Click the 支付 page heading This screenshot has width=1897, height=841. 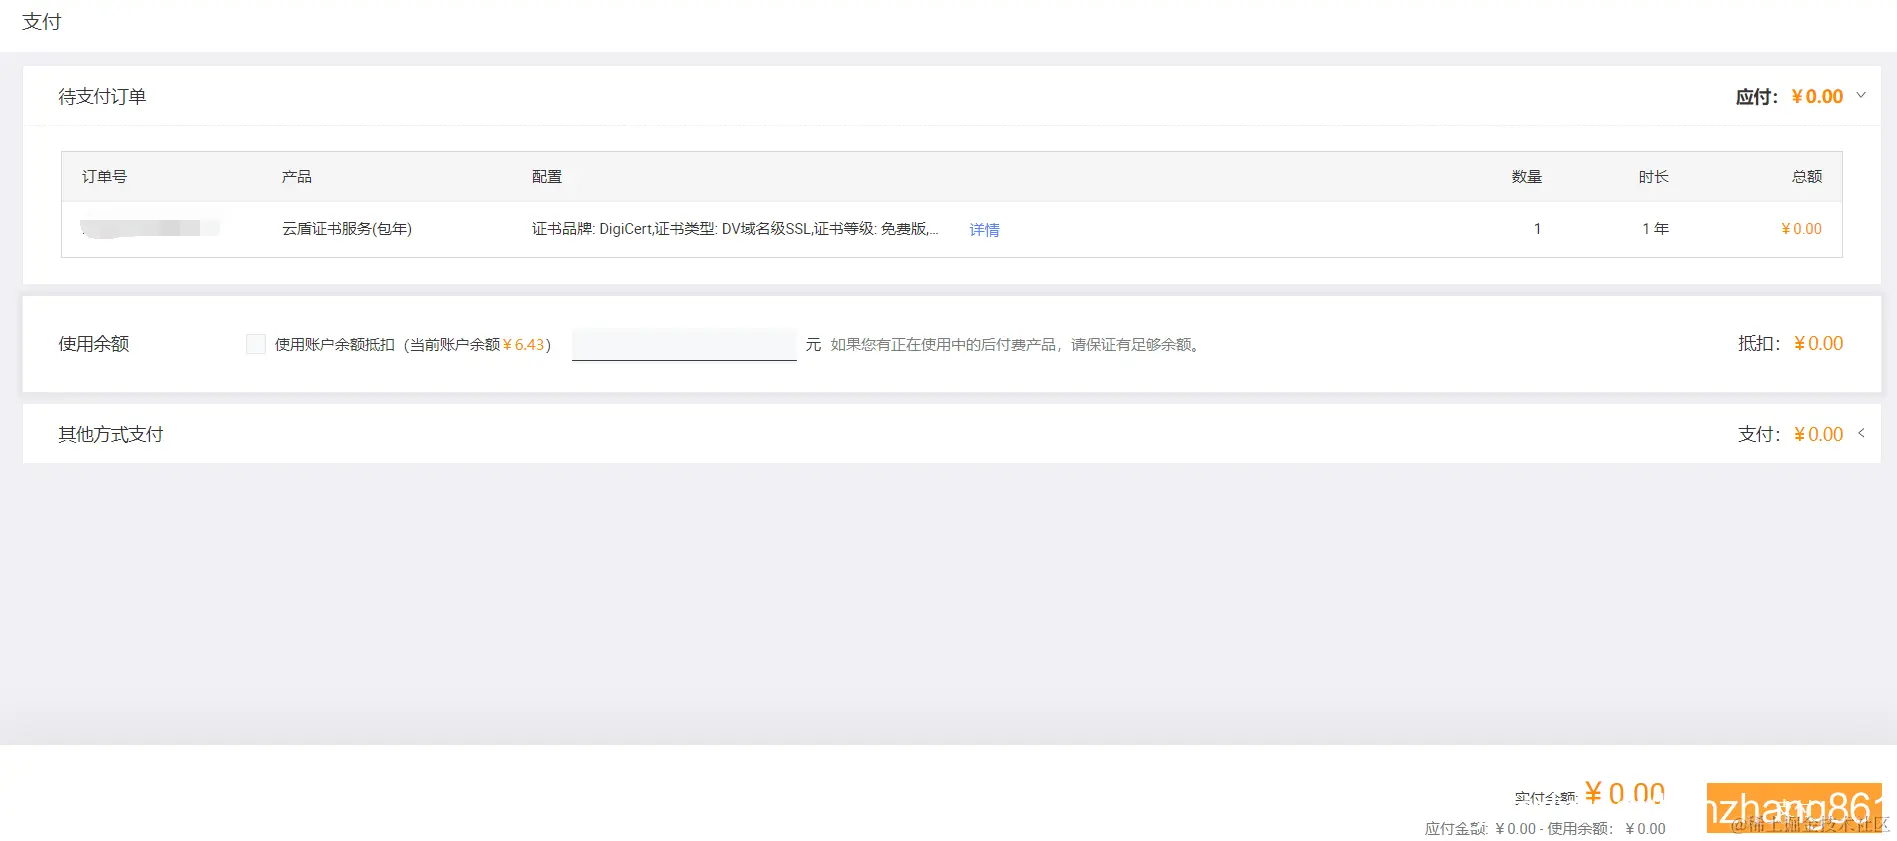(41, 22)
